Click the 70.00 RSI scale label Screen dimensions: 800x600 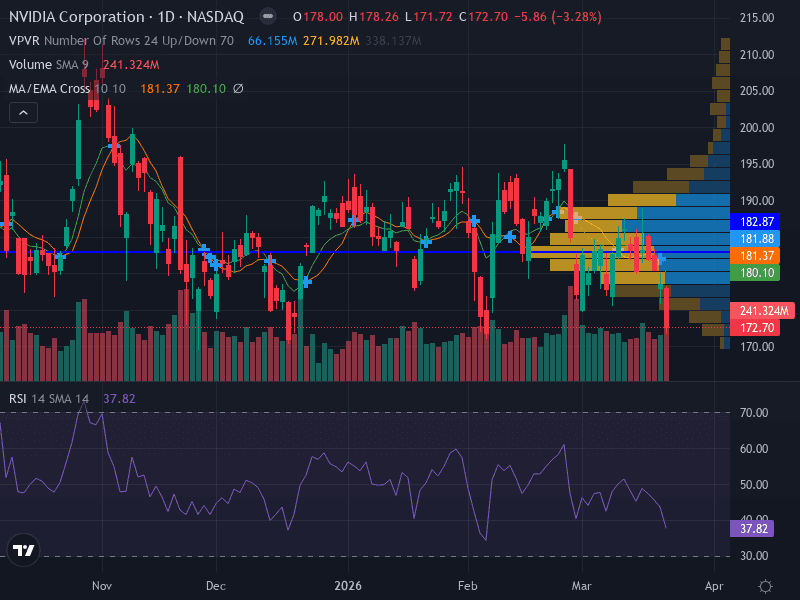tap(754, 412)
